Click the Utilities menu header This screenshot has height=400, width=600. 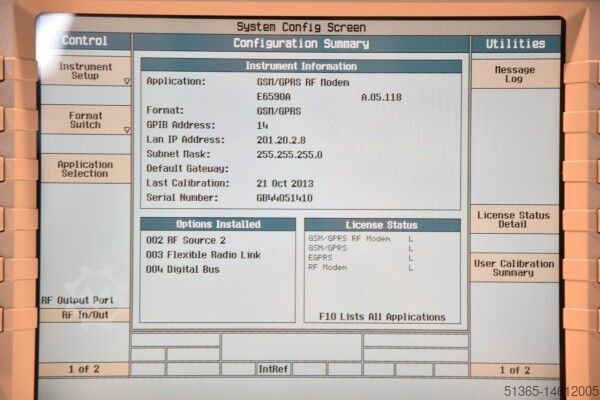click(515, 44)
